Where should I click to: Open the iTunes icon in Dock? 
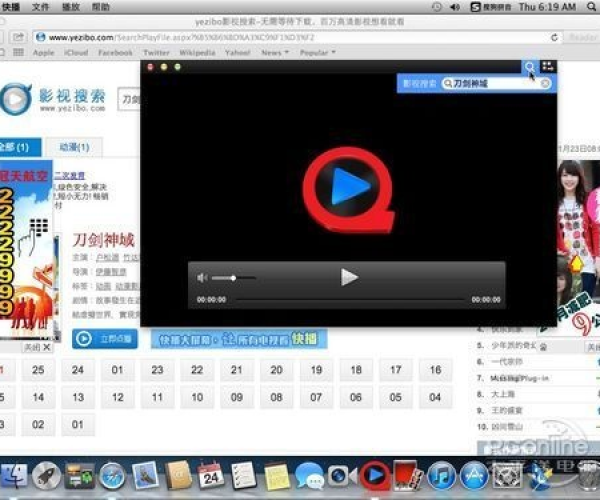coord(441,475)
